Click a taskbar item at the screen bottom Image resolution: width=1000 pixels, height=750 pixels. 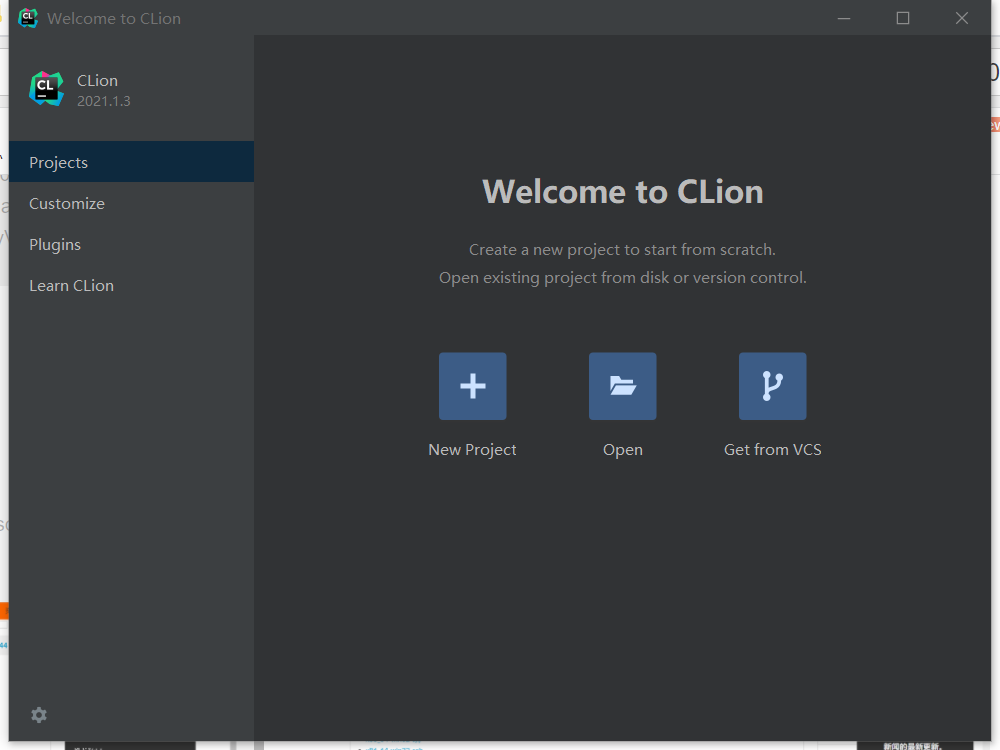click(x=129, y=745)
